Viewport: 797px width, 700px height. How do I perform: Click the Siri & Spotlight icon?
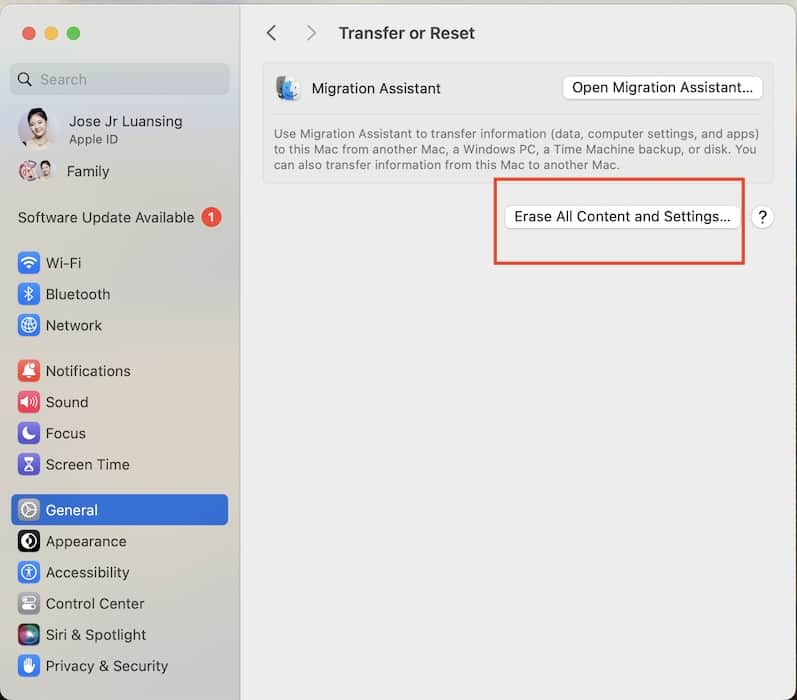click(29, 635)
